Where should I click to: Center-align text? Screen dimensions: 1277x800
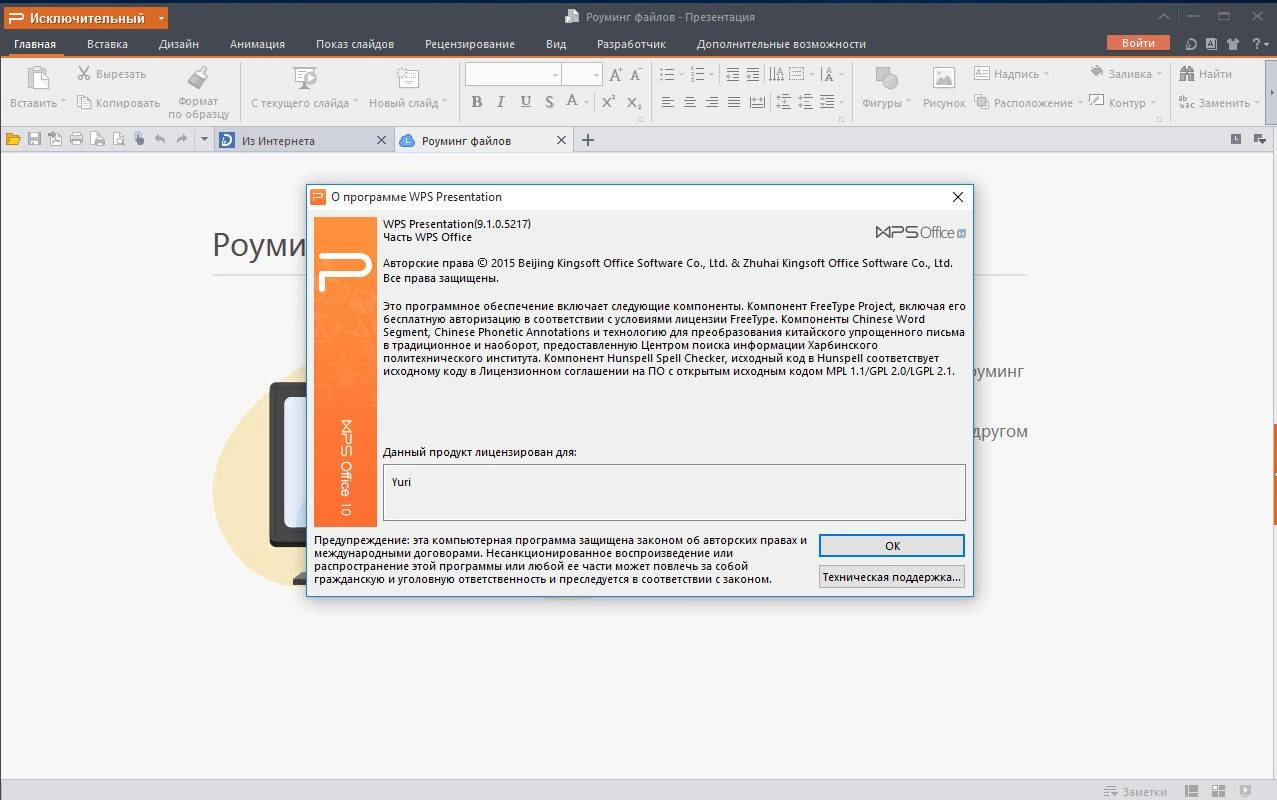690,102
